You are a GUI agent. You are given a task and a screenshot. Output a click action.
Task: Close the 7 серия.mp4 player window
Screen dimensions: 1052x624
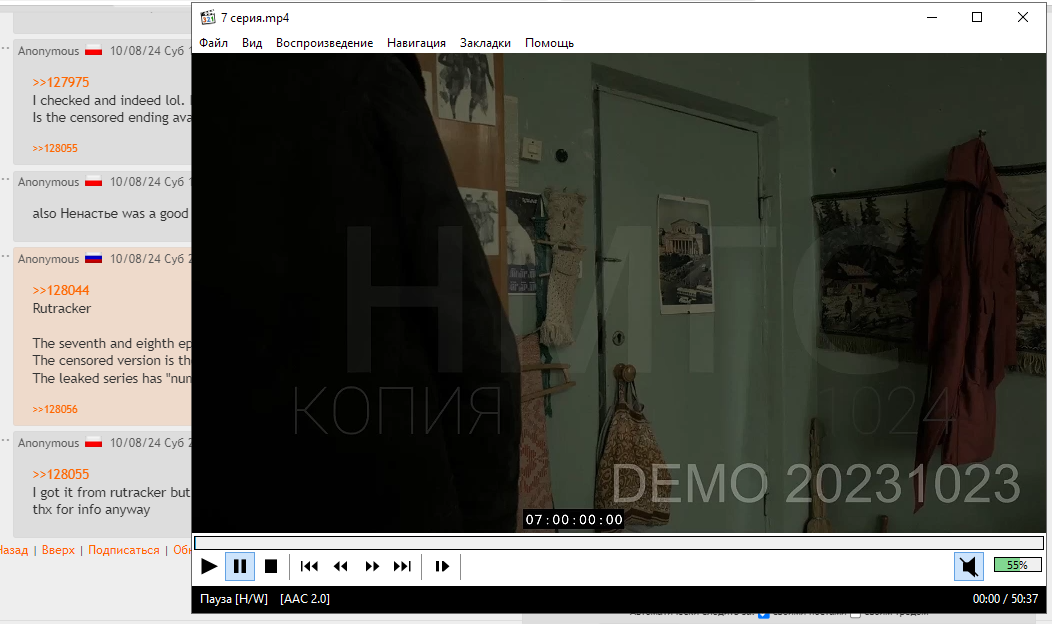pos(1022,17)
